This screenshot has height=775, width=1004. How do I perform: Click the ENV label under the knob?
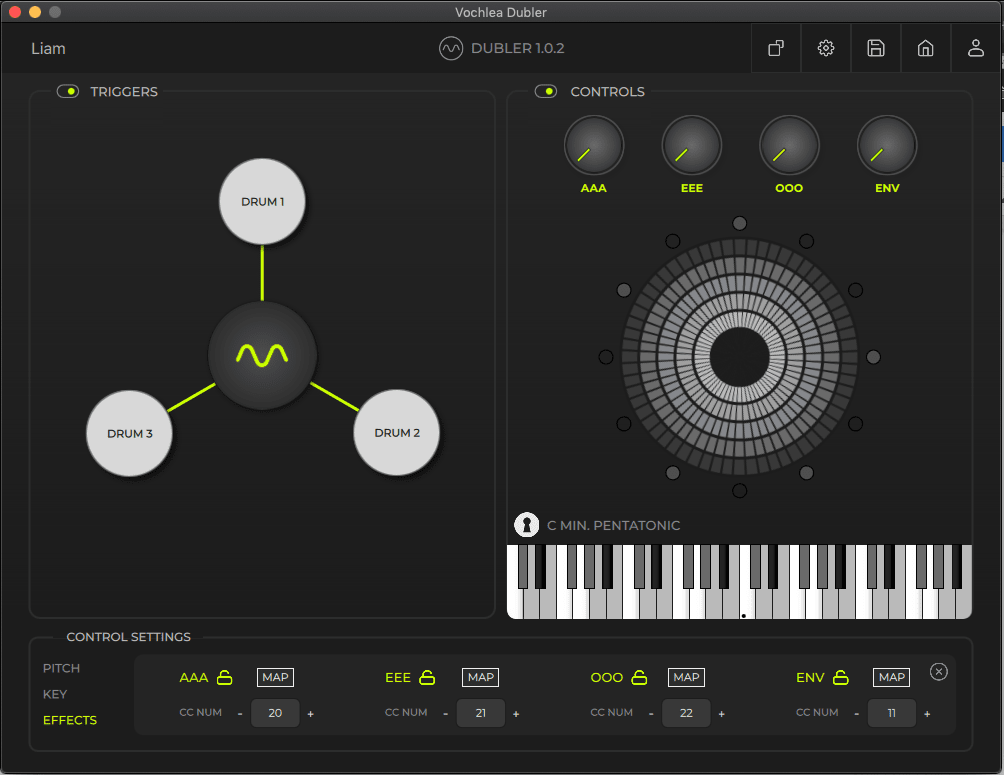click(x=887, y=188)
